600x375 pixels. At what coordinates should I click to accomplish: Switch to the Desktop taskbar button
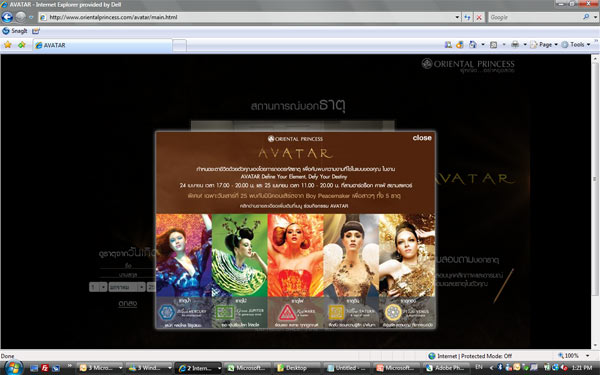(x=297, y=368)
